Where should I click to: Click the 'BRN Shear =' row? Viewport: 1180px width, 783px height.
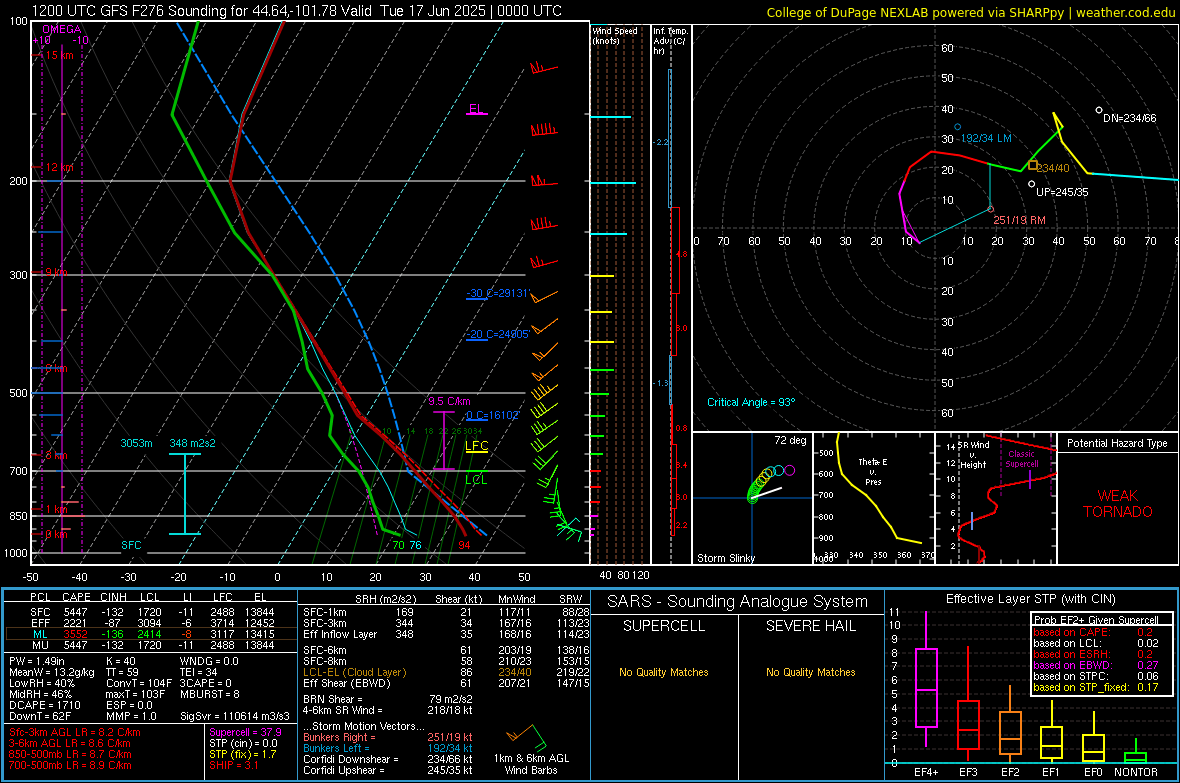[388, 699]
